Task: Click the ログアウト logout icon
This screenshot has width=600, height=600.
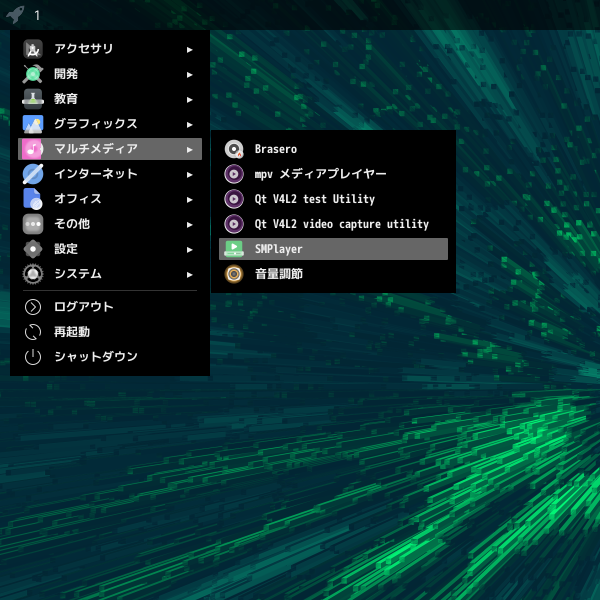Action: pos(33,307)
